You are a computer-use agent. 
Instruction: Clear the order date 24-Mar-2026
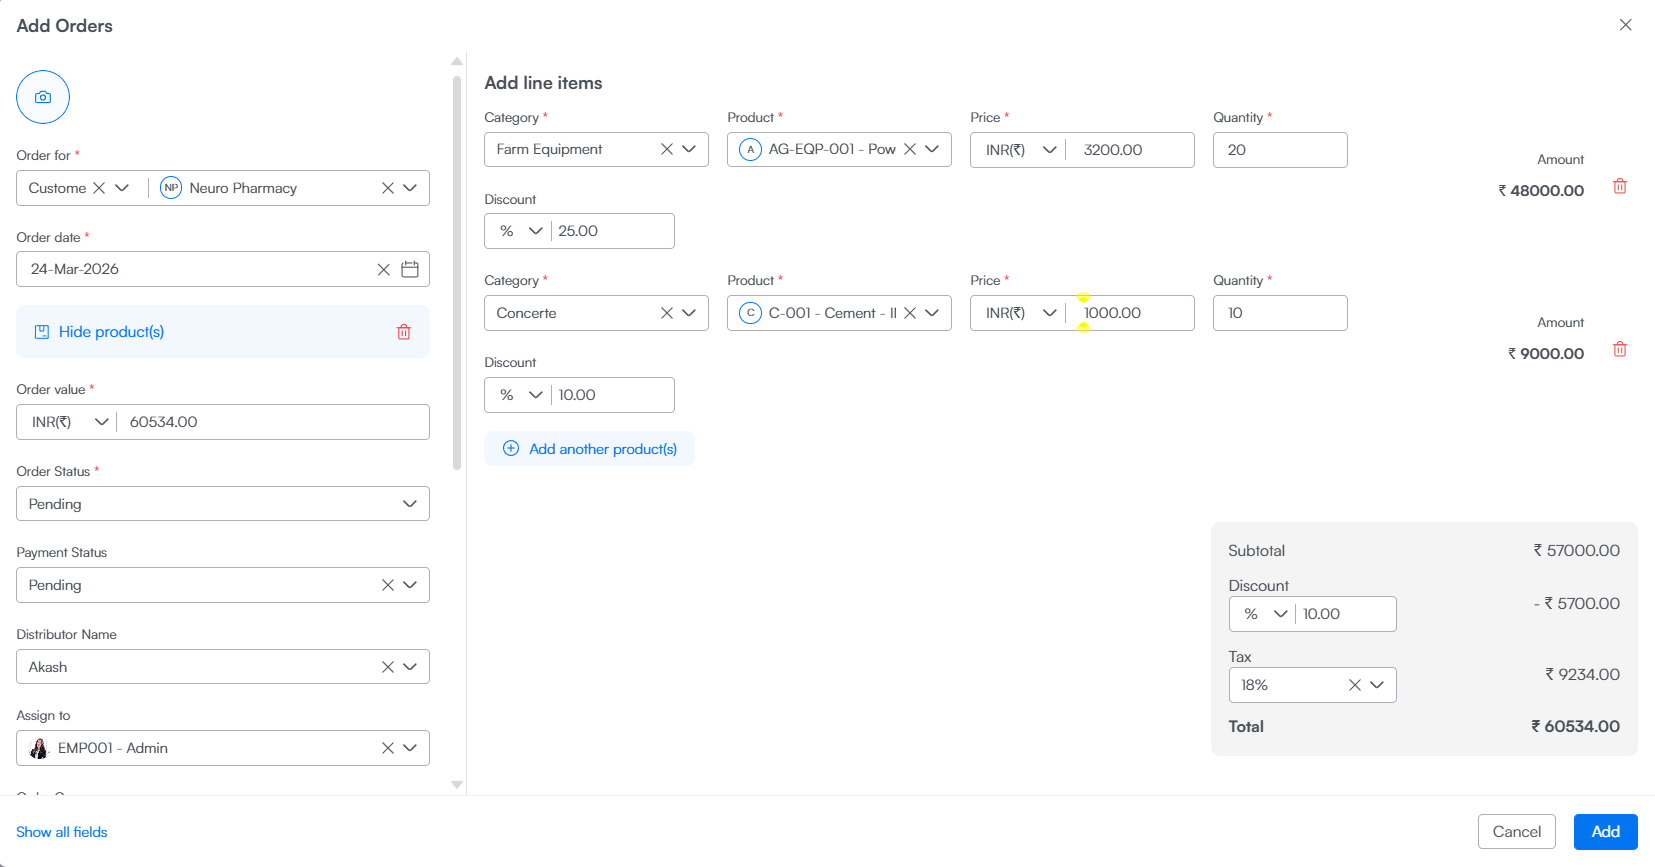(383, 269)
